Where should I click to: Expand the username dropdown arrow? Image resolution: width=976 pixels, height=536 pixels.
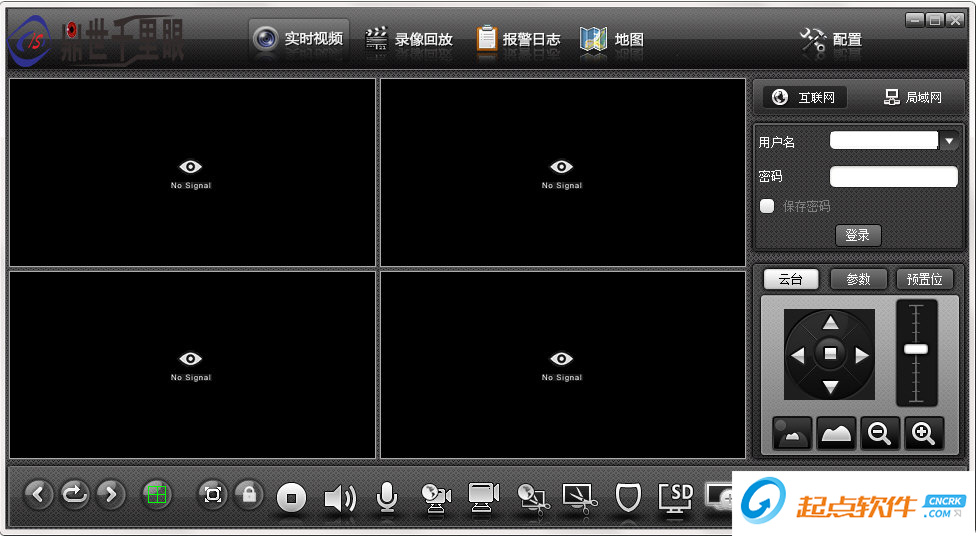click(949, 141)
